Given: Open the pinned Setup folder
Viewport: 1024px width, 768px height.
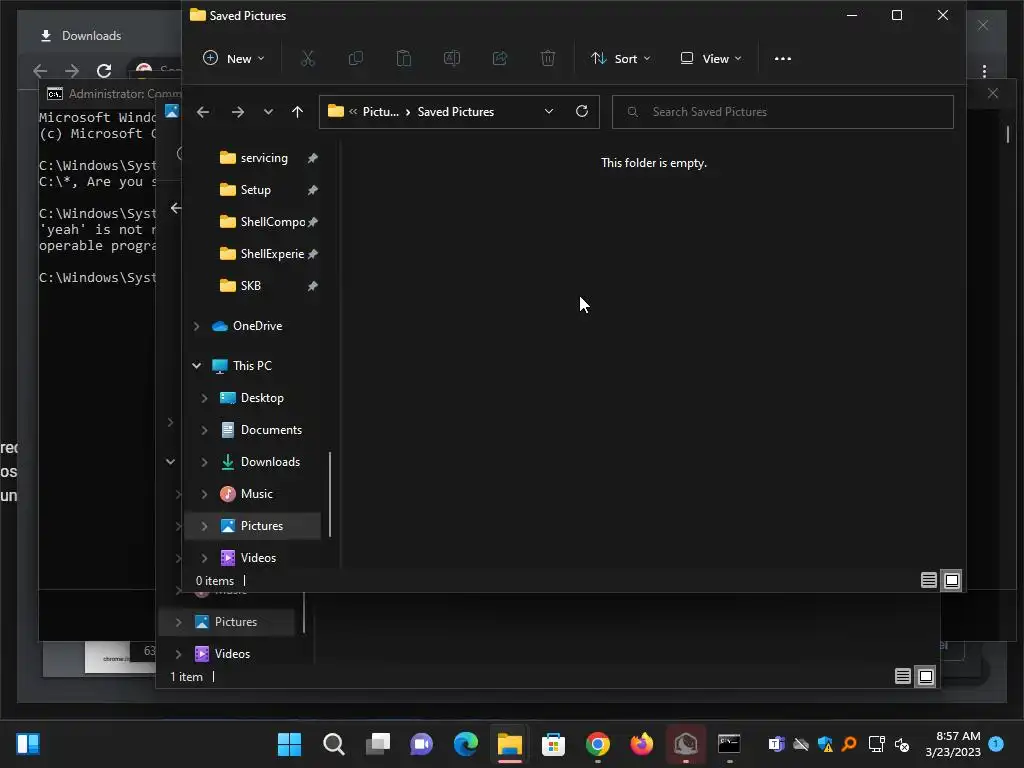Looking at the screenshot, I should 255,190.
